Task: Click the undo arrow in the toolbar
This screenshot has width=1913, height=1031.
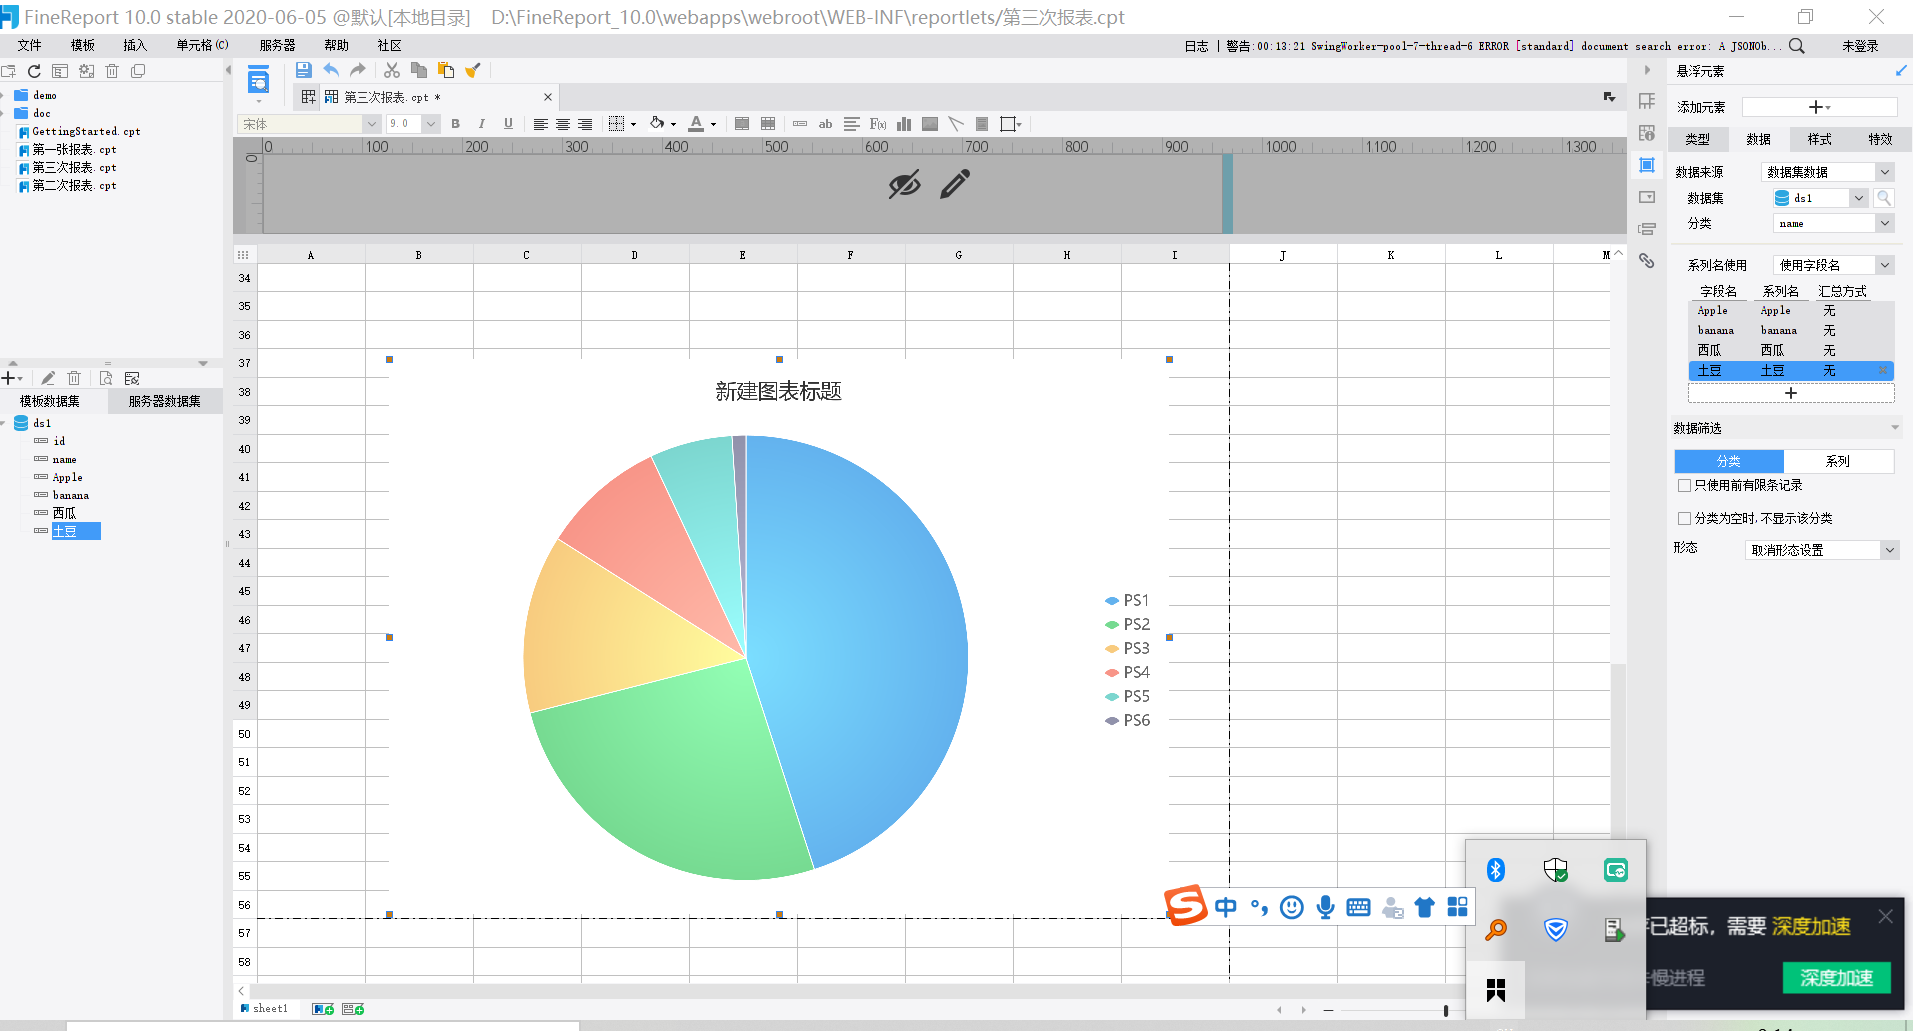Action: point(330,70)
